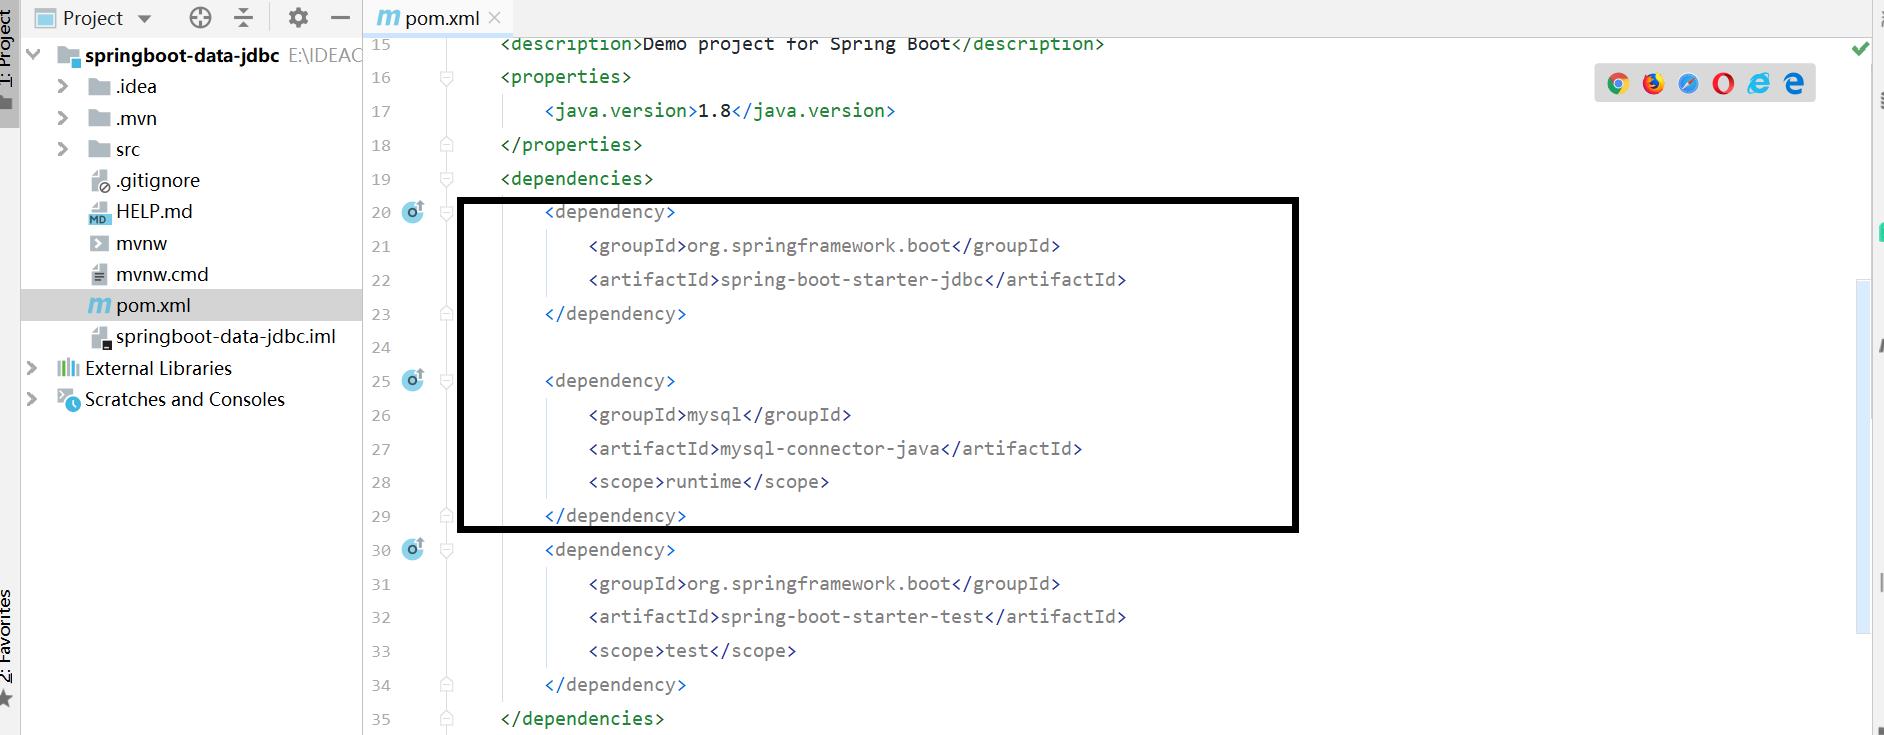The image size is (1884, 735).
Task: Click text mysql-connector-java on line 27
Action: coord(830,449)
